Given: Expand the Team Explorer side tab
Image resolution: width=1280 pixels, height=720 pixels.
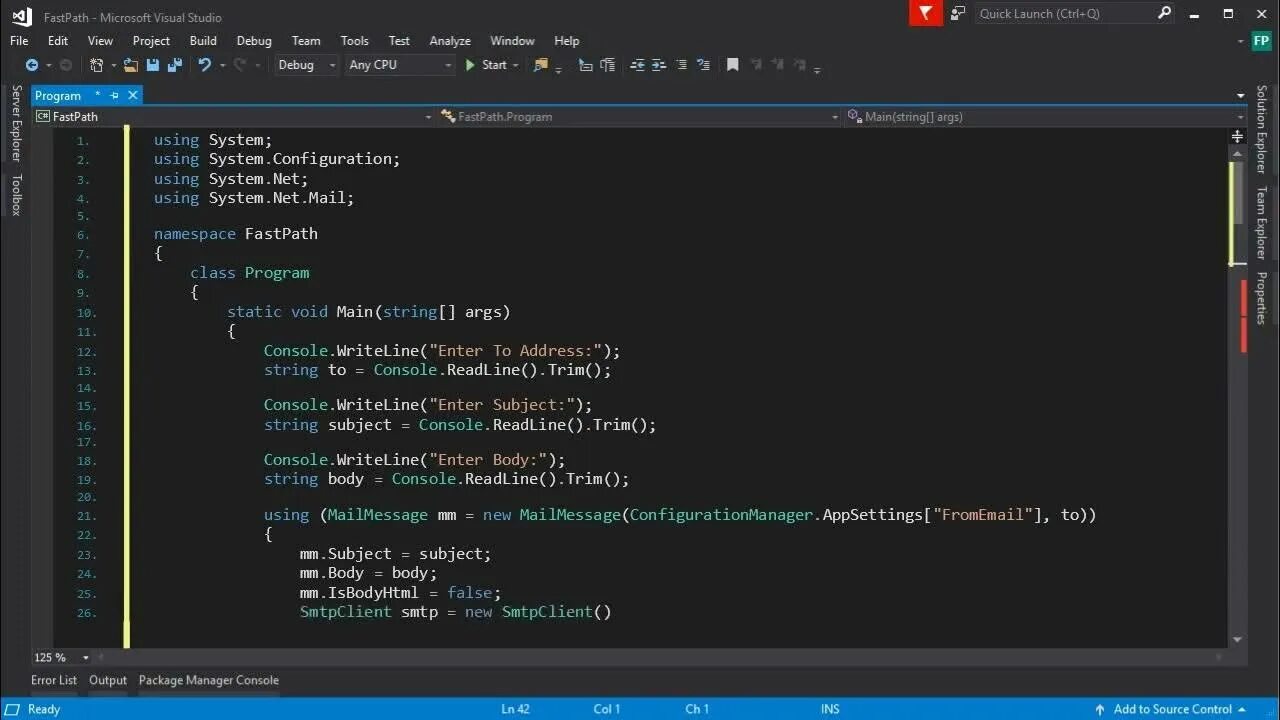Looking at the screenshot, I should click(1261, 222).
